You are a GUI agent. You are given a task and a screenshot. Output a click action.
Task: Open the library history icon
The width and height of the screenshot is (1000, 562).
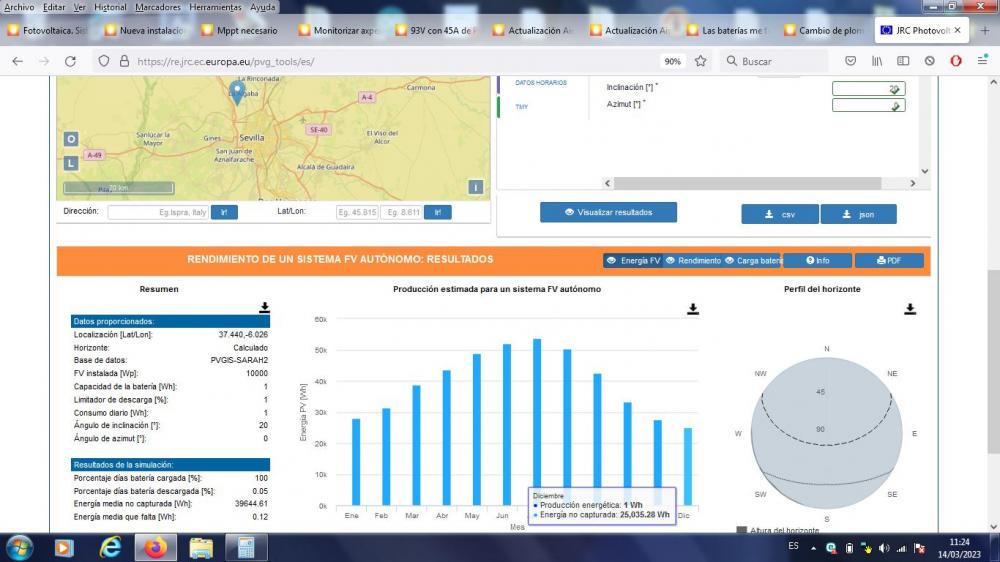click(877, 61)
